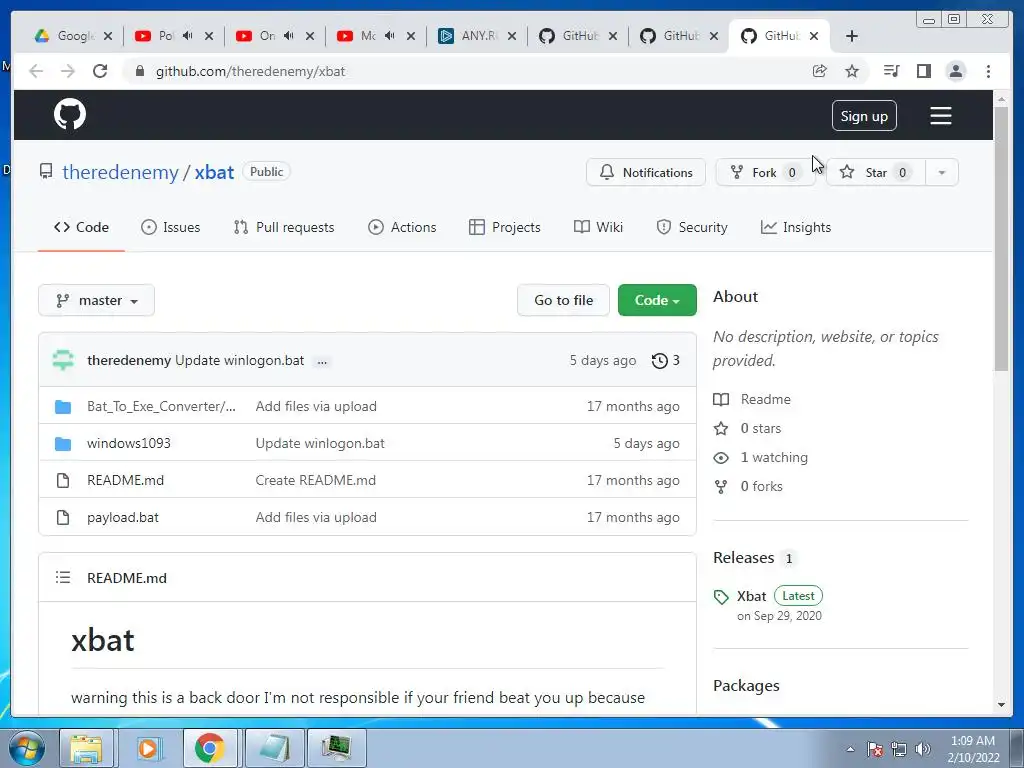This screenshot has height=768, width=1024.
Task: Open the Issues tab
Action: click(x=170, y=227)
